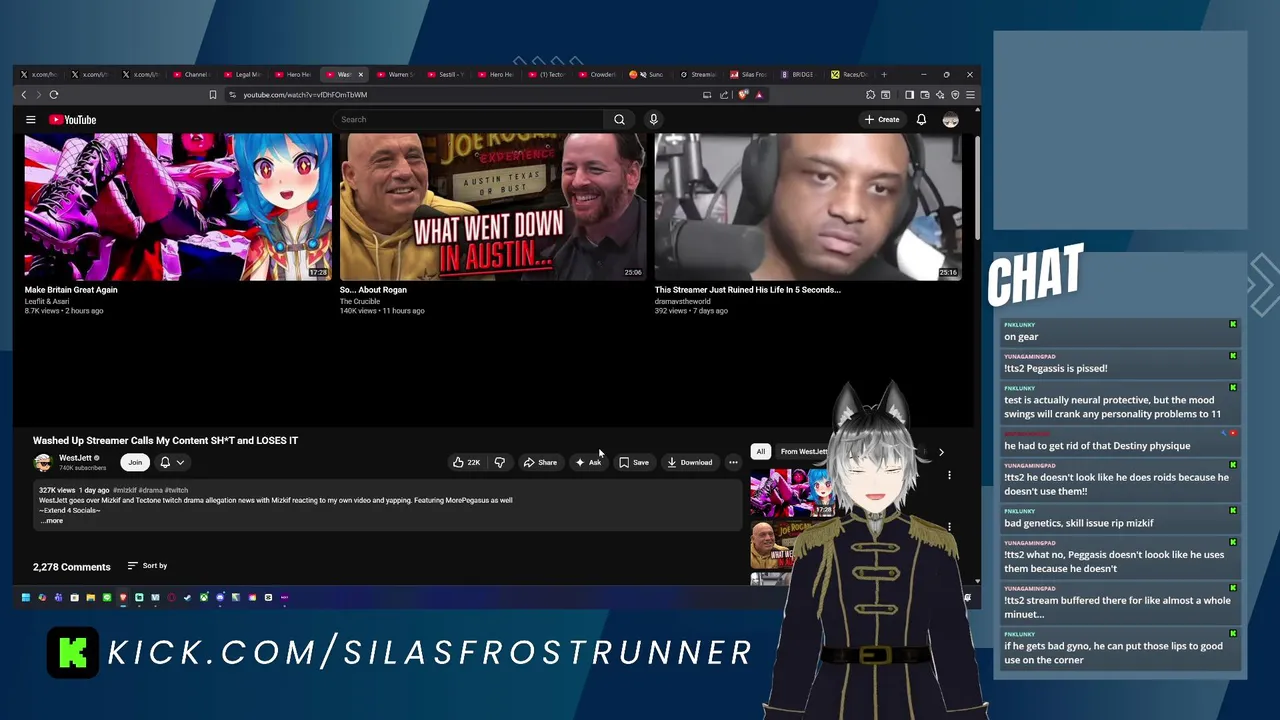Open the Joe Rogan Austin thumbnail
This screenshot has width=1280, height=720.
(x=492, y=207)
